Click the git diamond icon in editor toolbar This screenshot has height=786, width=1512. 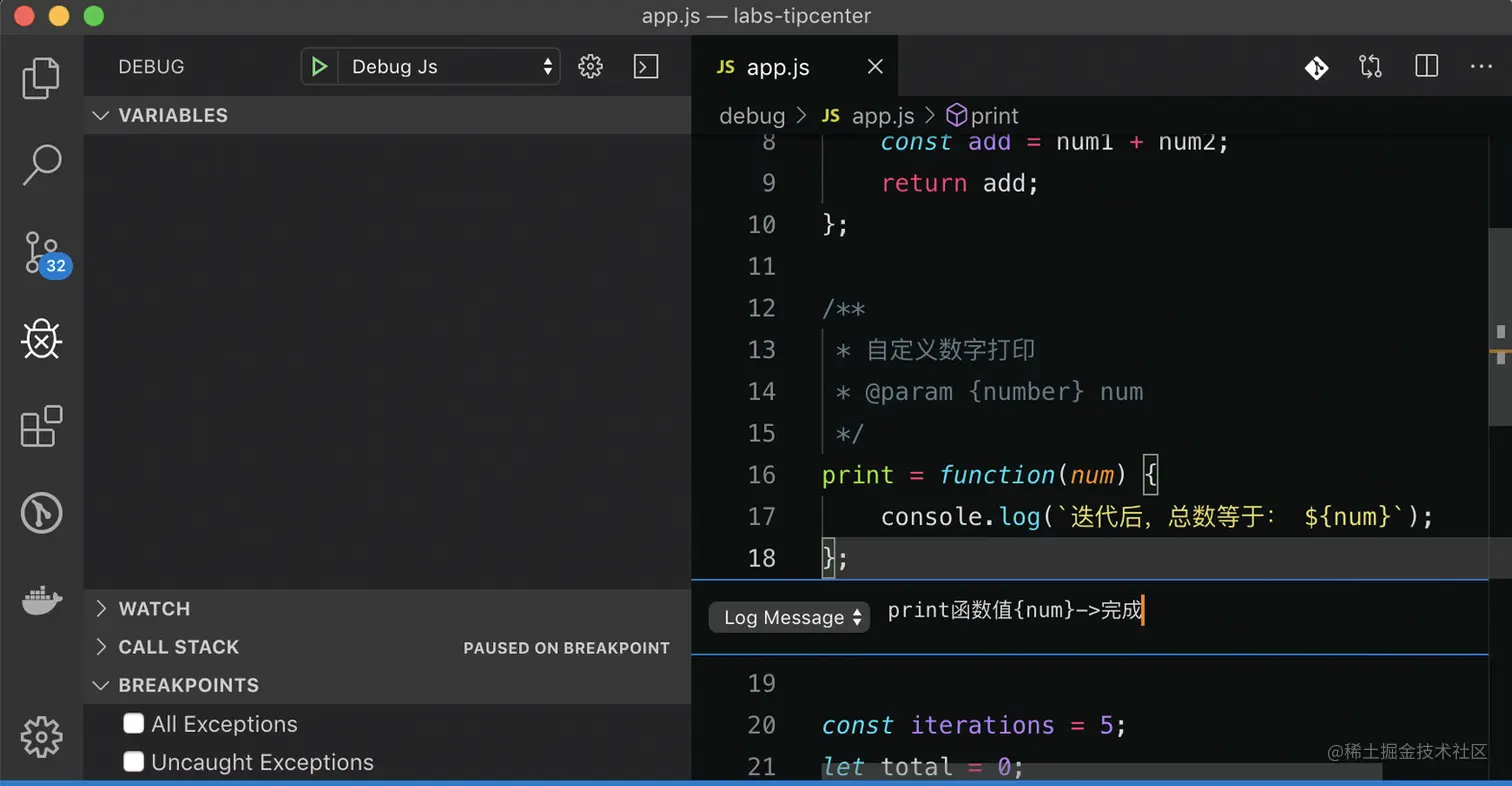tap(1316, 67)
